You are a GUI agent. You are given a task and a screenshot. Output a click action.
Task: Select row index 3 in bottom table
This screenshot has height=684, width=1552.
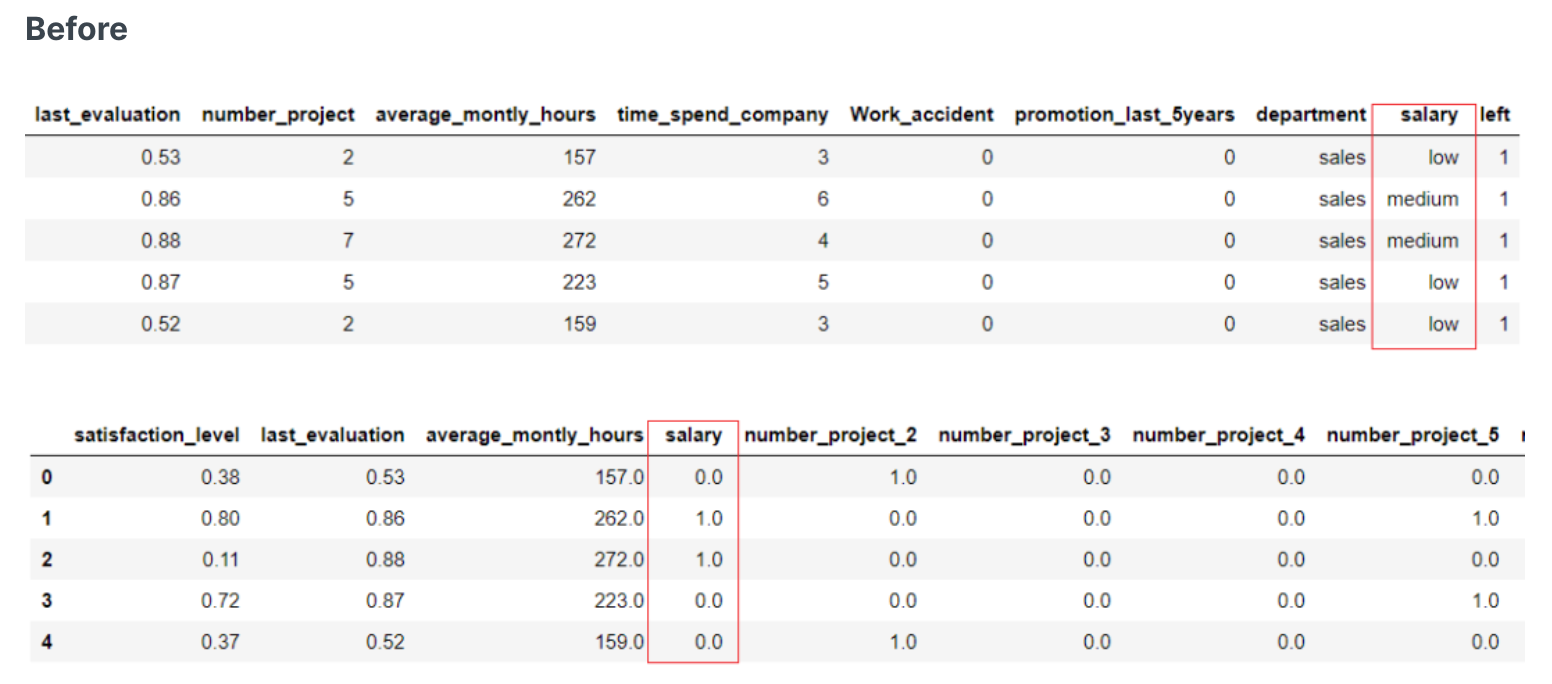[46, 601]
